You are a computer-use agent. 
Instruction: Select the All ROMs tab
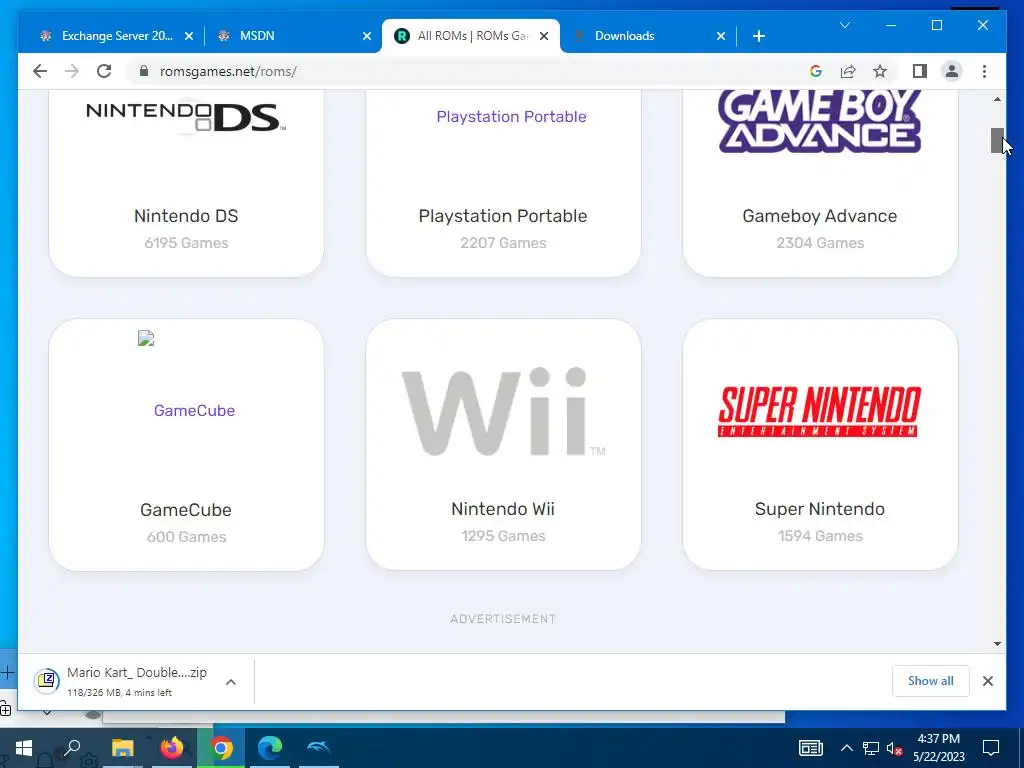[472, 36]
